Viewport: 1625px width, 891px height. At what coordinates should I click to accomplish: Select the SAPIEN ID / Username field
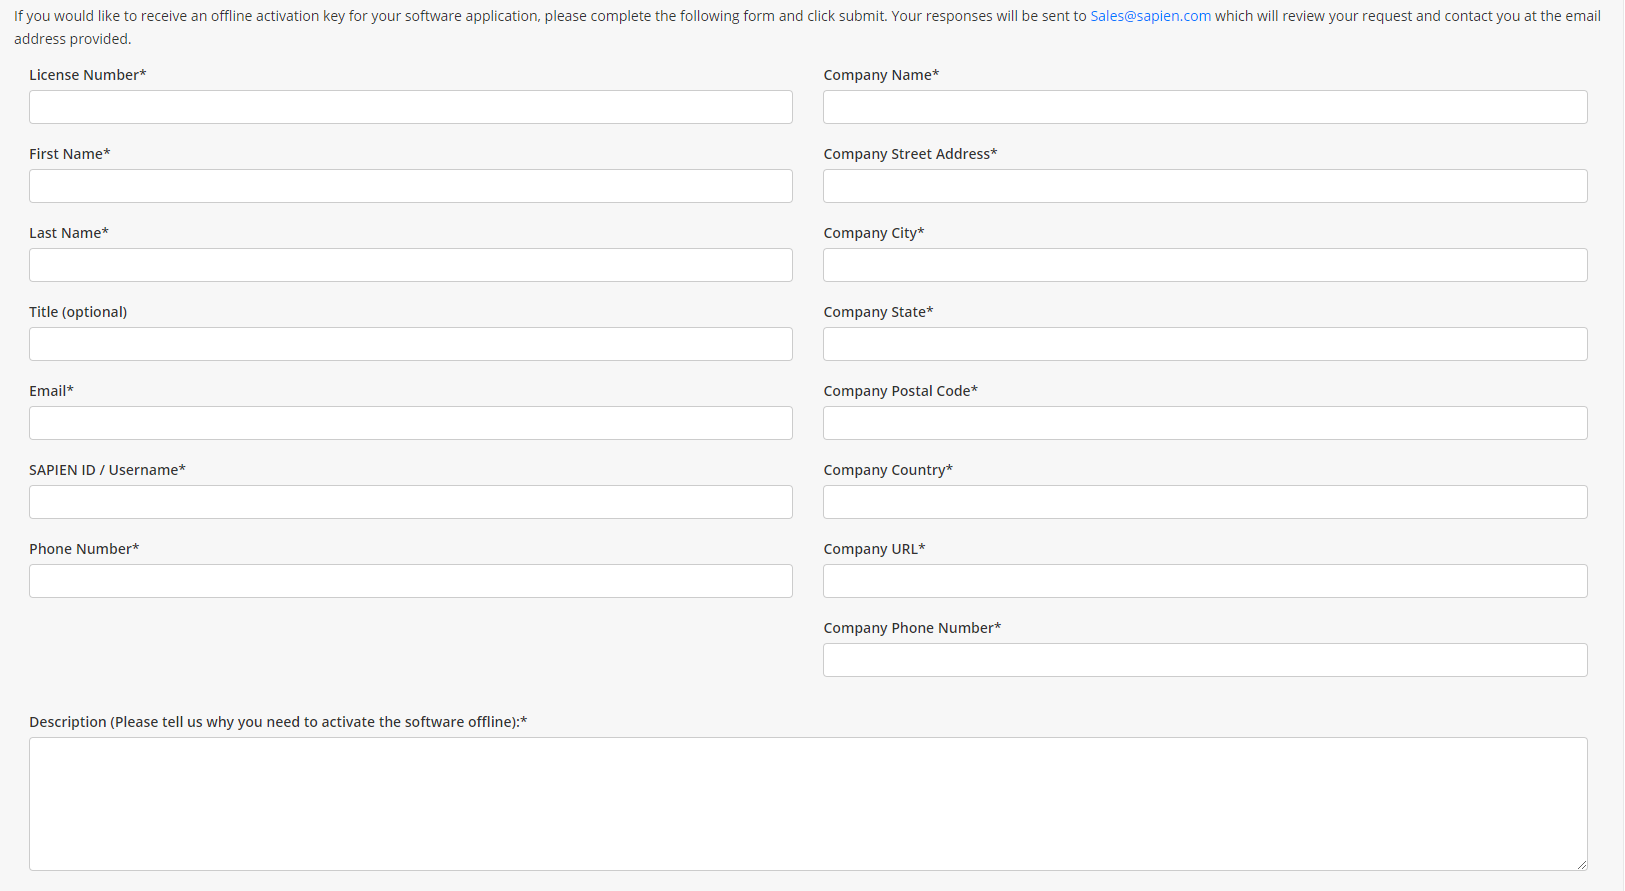pos(411,502)
